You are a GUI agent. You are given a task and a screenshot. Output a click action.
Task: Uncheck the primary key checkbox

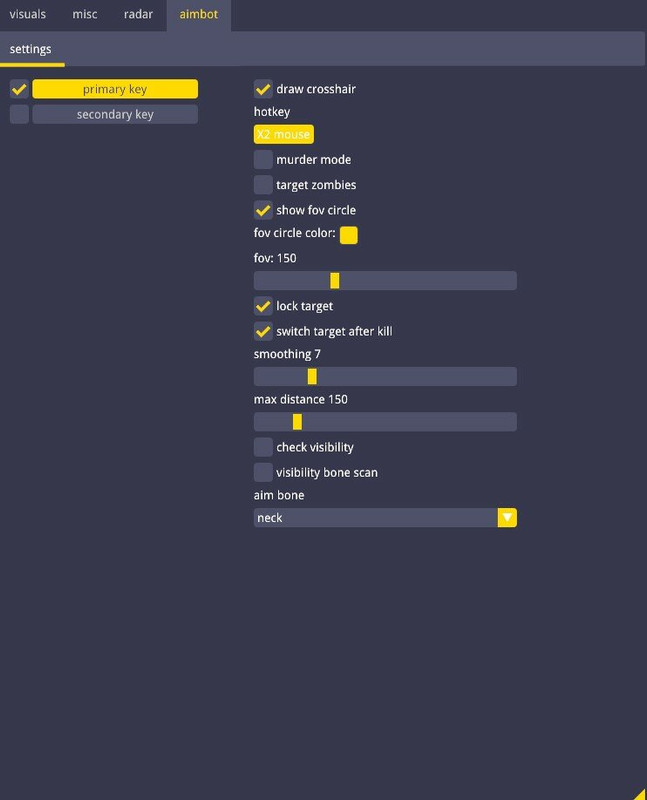[19, 89]
